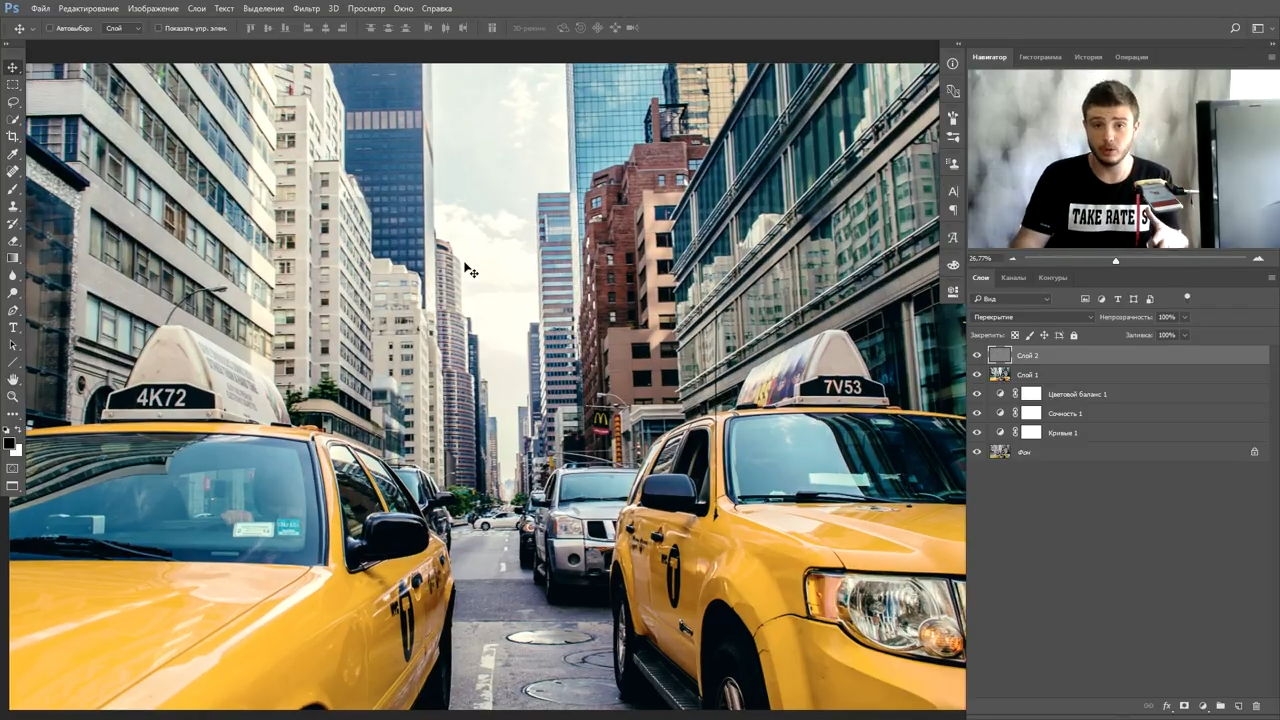Open the Справка menu
Viewport: 1280px width, 720px height.
click(x=437, y=8)
